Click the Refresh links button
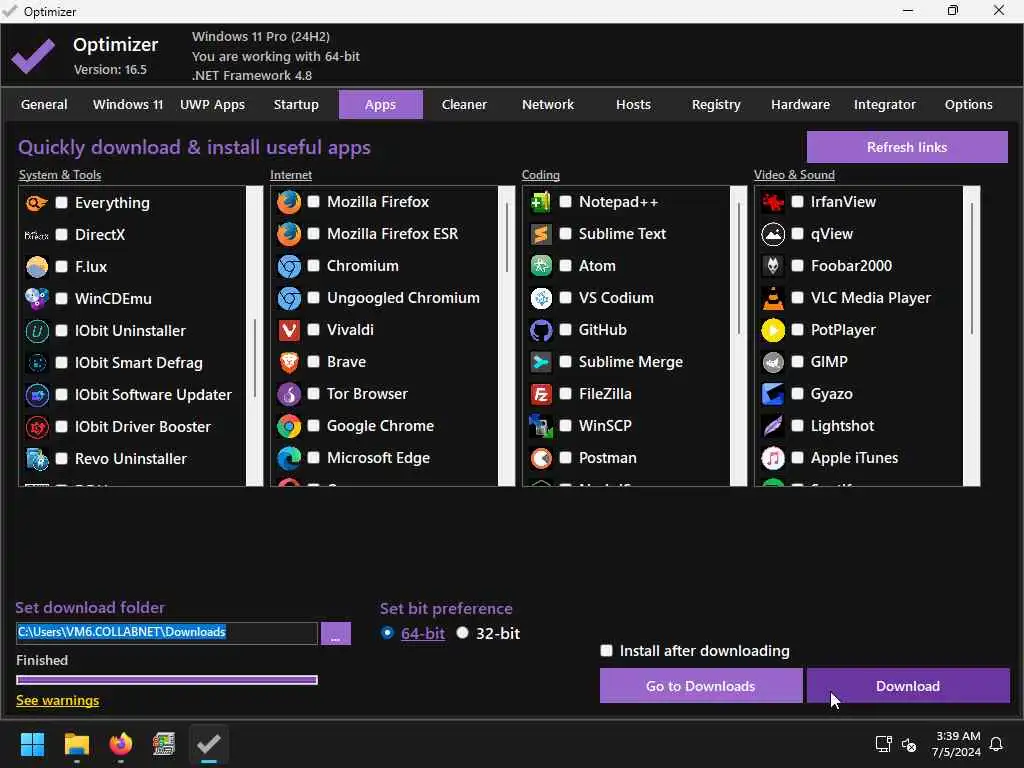Screen dimensions: 1024x768 [x=907, y=147]
